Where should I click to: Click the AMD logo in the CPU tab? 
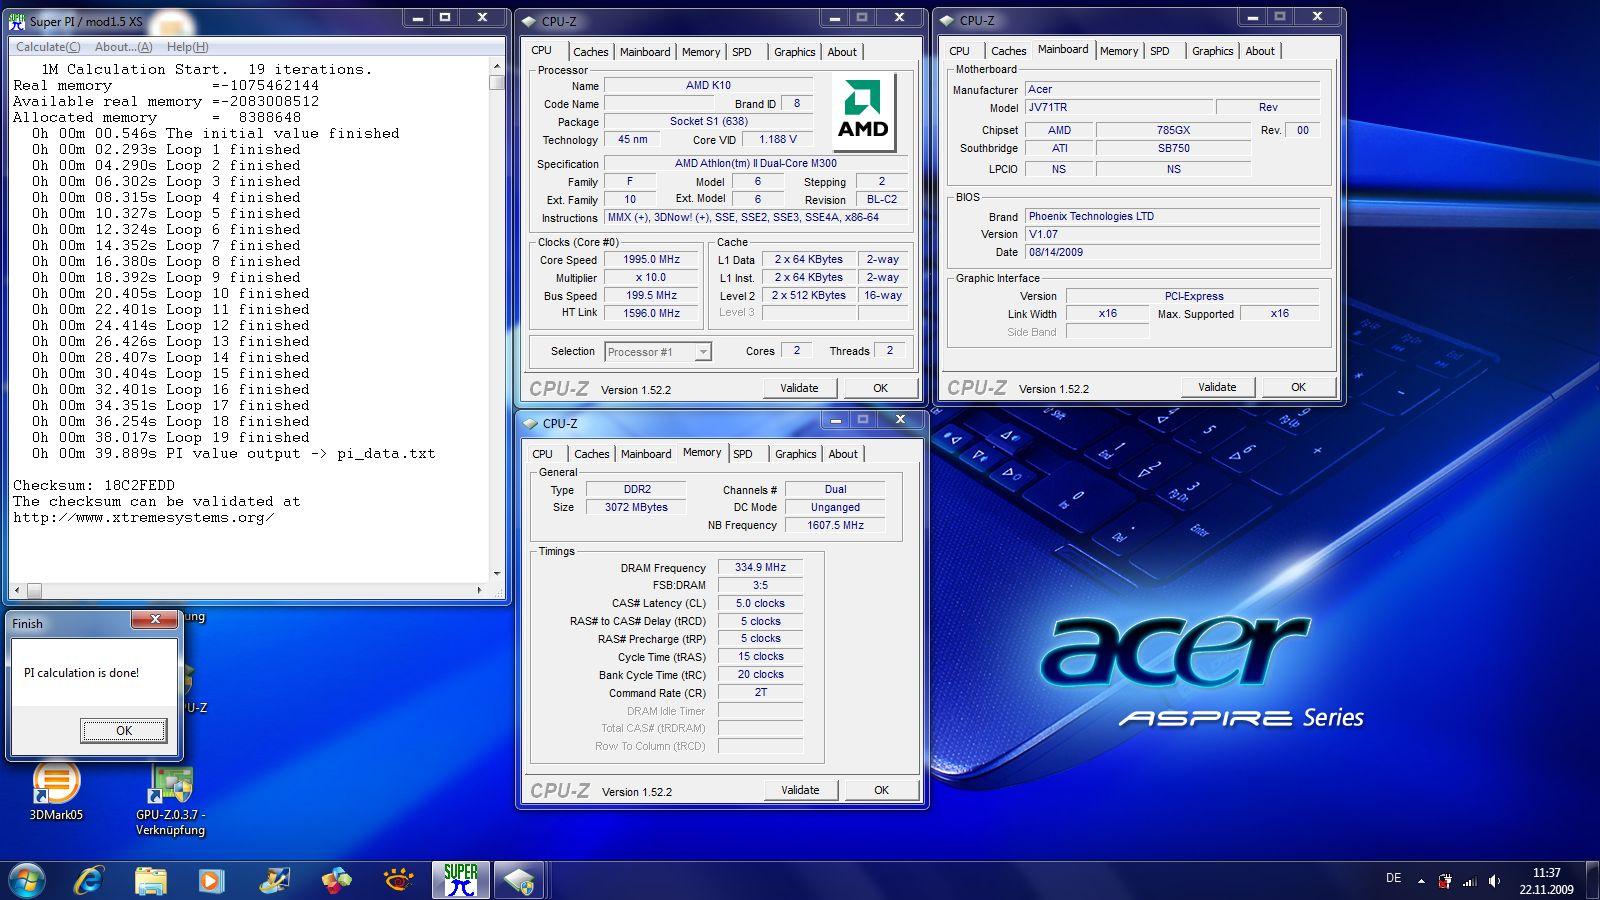coord(863,111)
